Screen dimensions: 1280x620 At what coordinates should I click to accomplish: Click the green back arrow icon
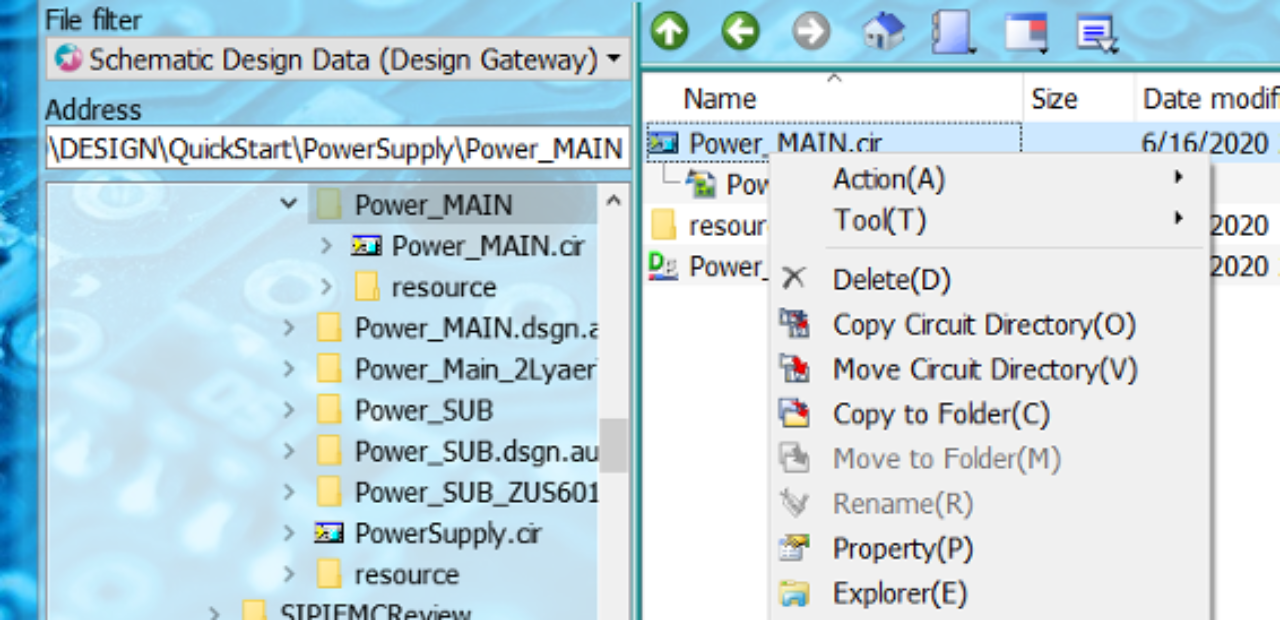740,32
